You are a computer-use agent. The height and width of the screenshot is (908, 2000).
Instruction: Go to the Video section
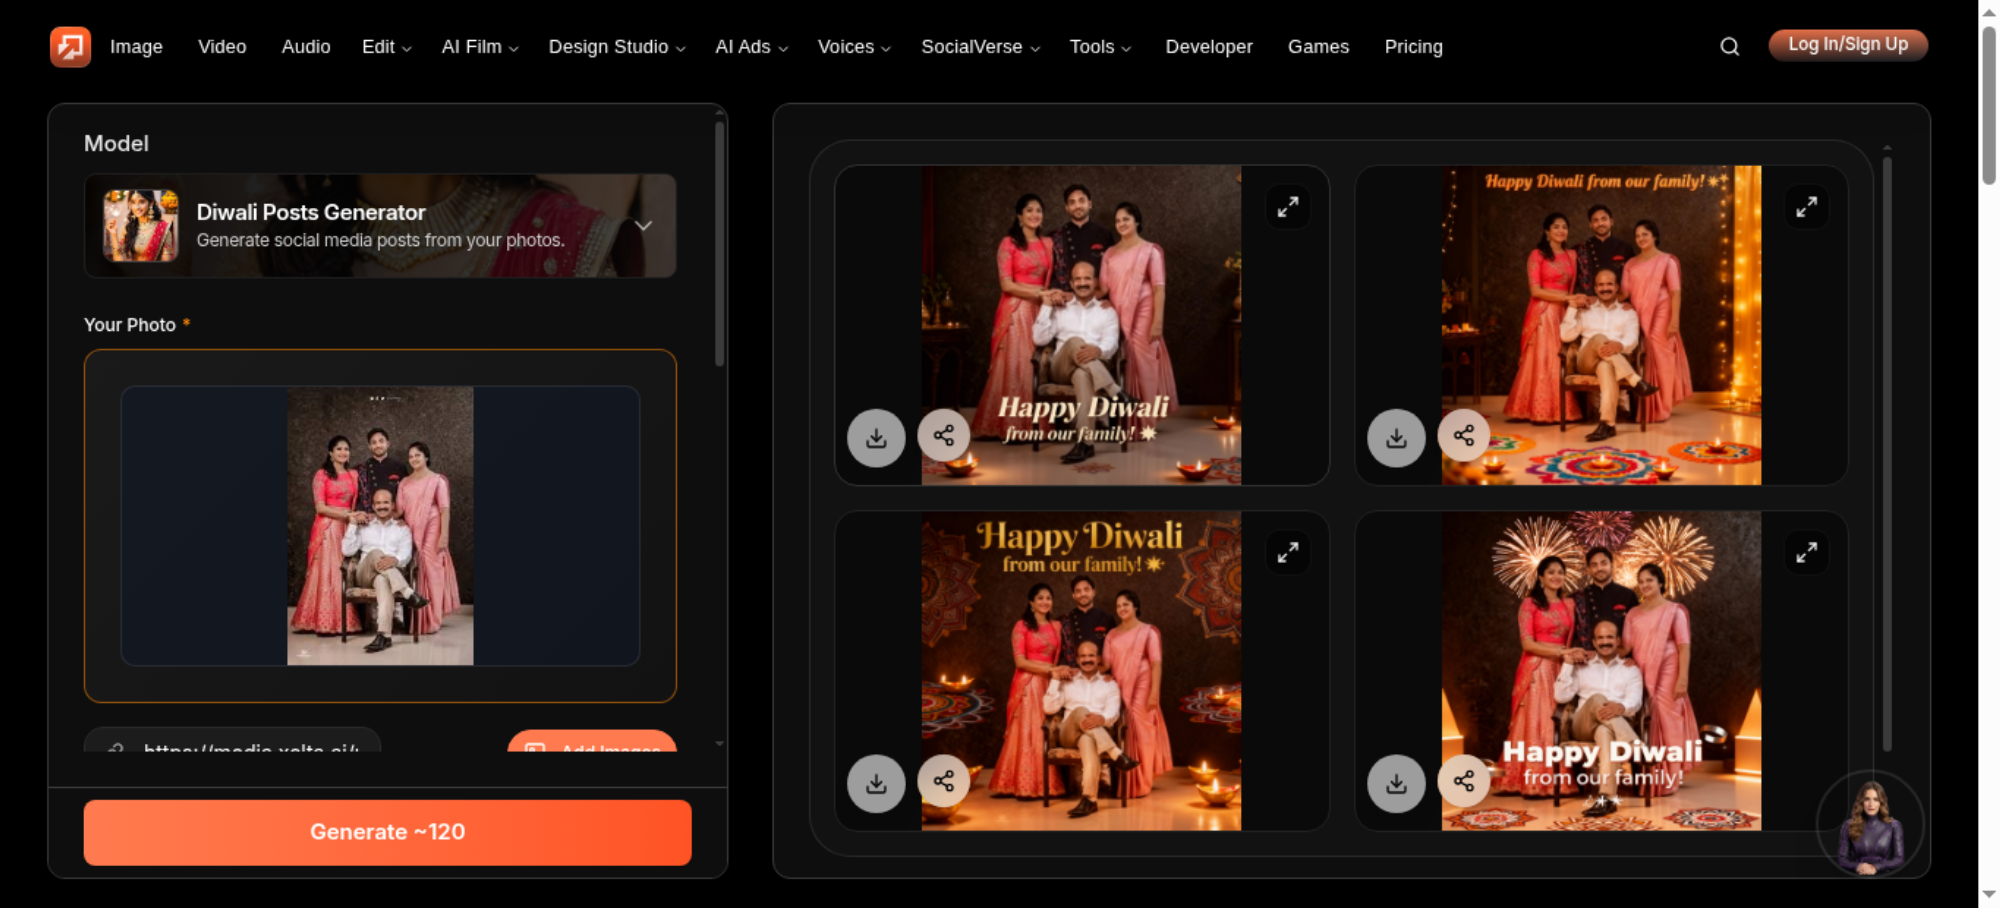tap(222, 47)
